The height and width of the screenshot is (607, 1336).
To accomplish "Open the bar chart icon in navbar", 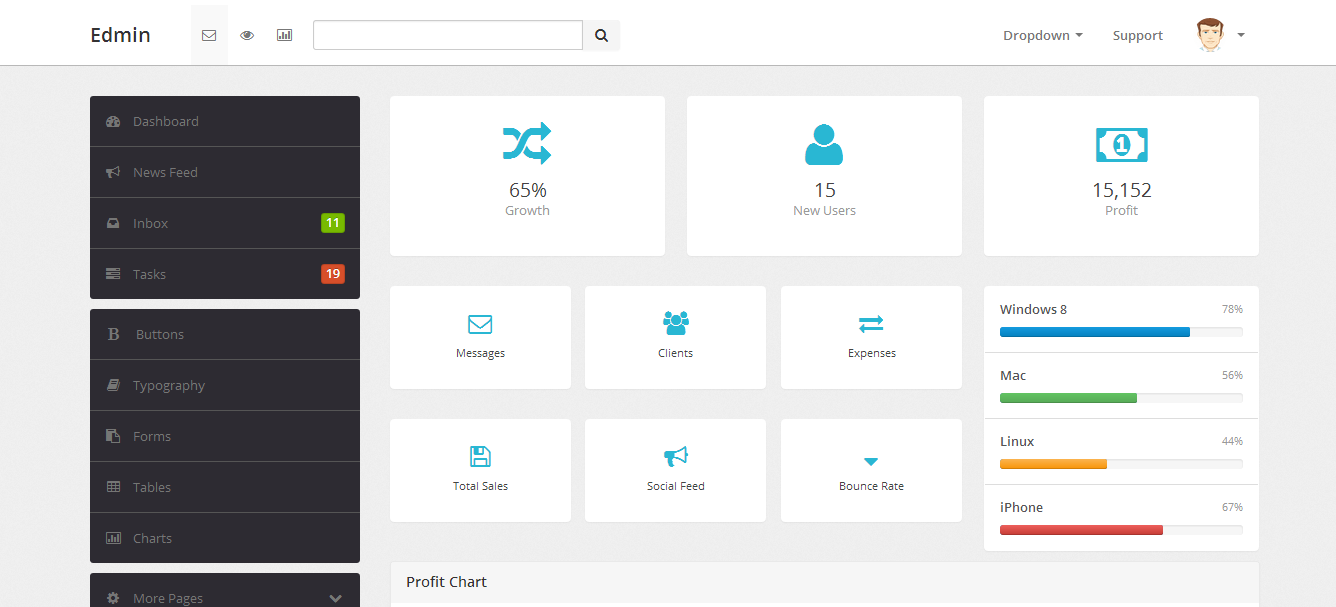I will click(x=285, y=35).
